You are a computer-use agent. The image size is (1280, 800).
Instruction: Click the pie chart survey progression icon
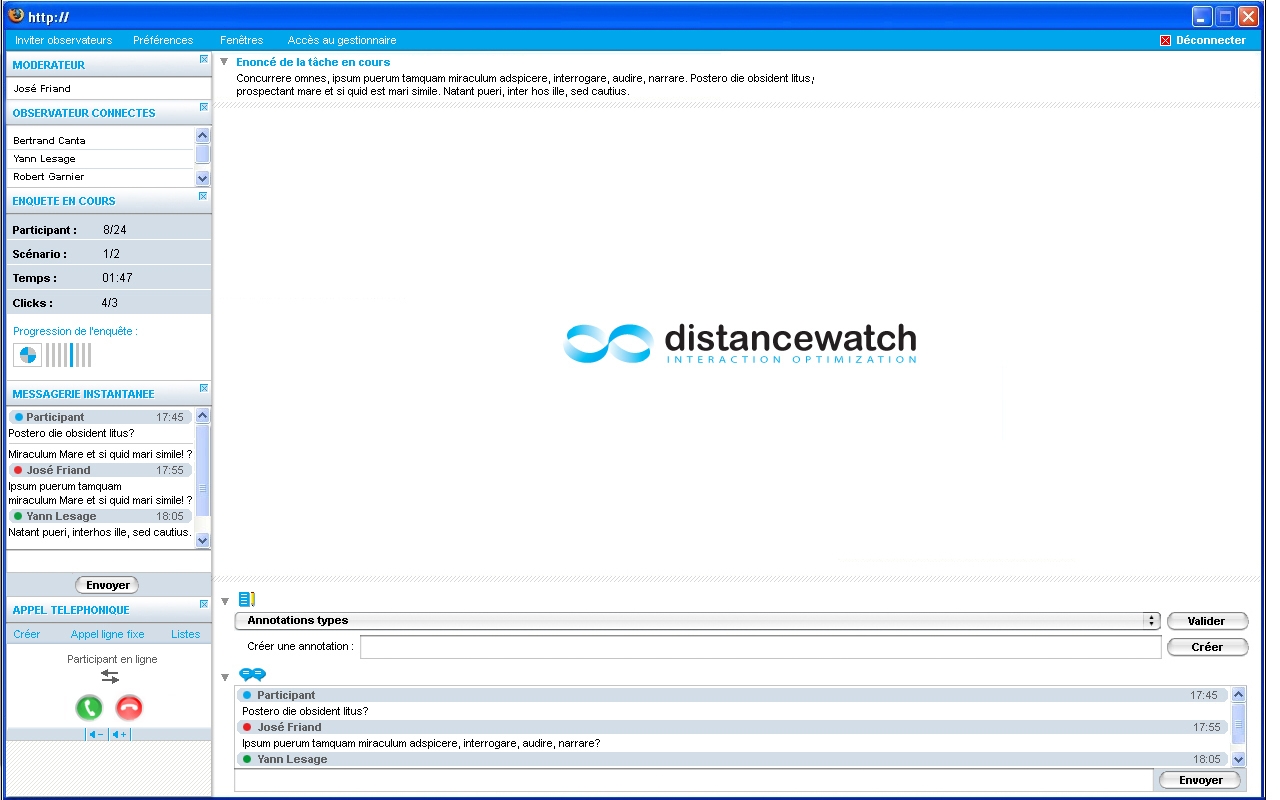(x=27, y=355)
